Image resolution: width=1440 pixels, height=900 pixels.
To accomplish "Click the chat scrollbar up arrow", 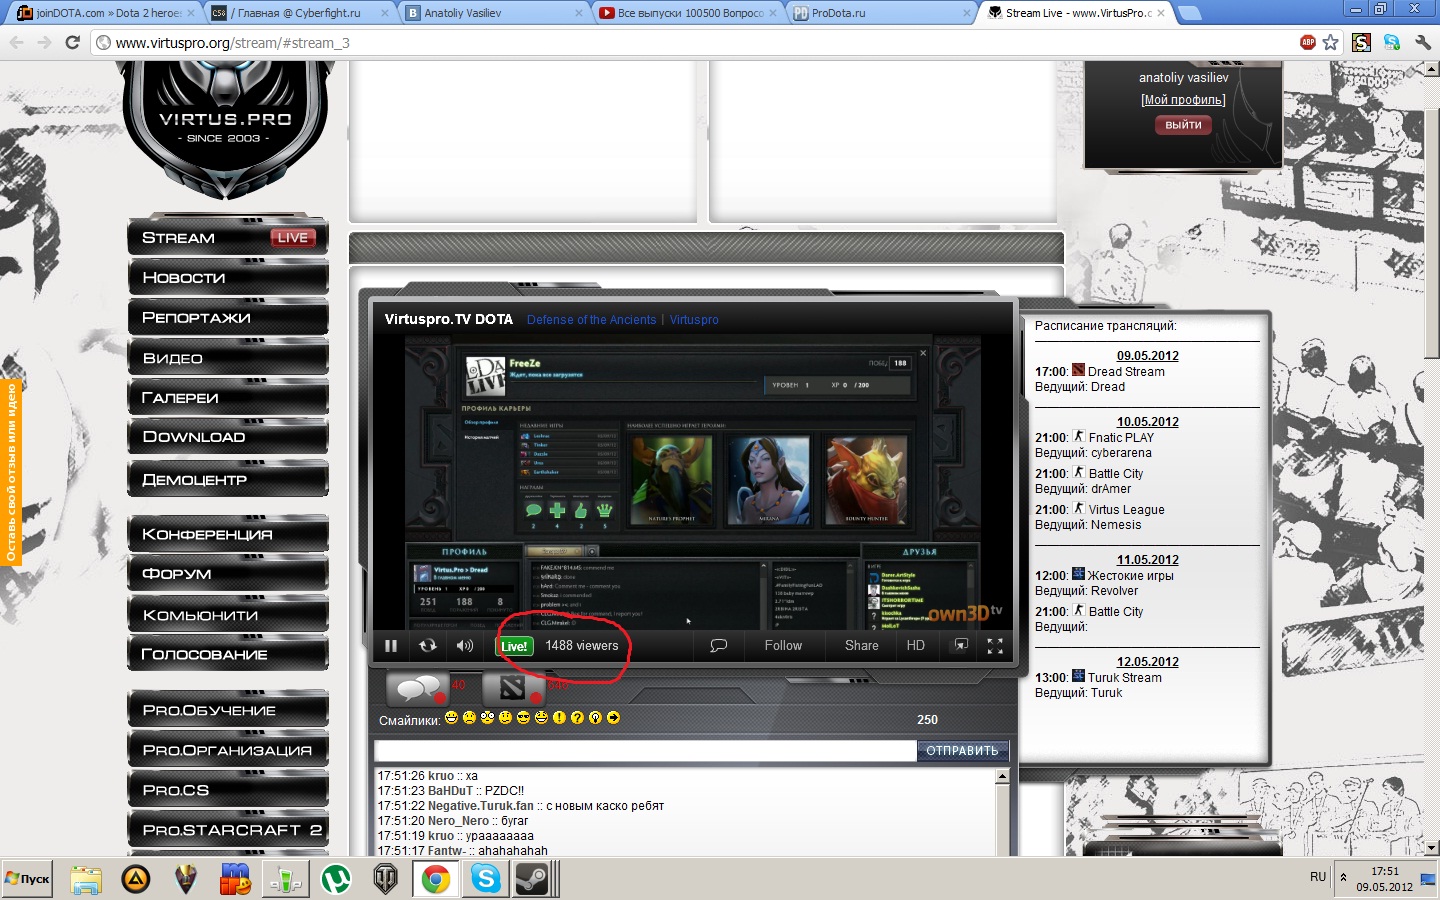I will tap(1002, 776).
